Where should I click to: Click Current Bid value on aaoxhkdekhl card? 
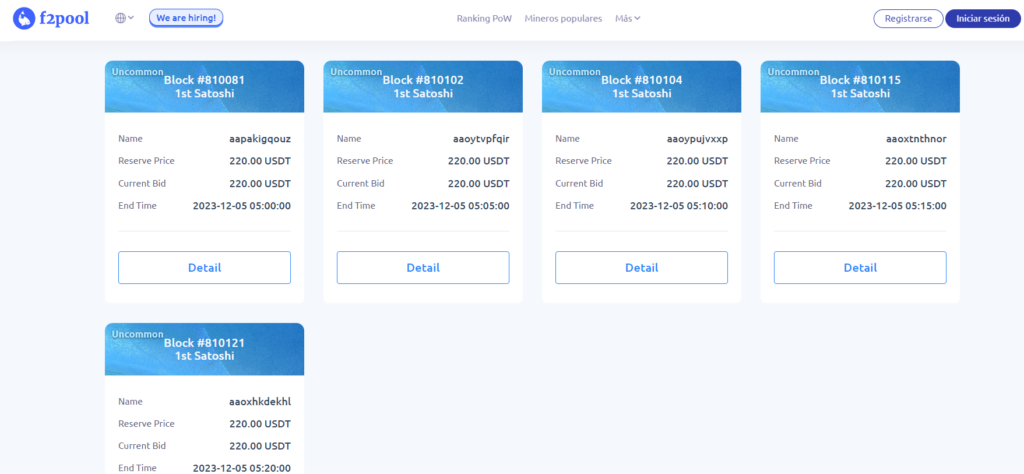point(260,446)
